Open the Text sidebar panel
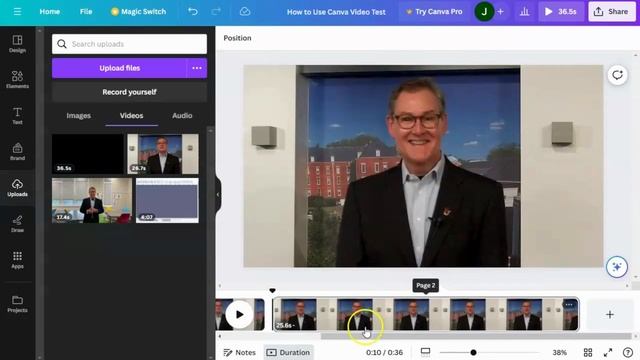 [x=17, y=116]
